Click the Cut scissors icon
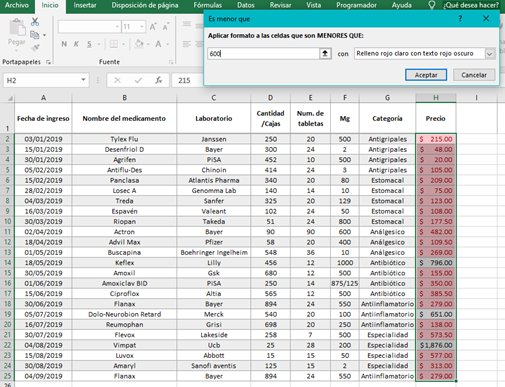 [35, 22]
